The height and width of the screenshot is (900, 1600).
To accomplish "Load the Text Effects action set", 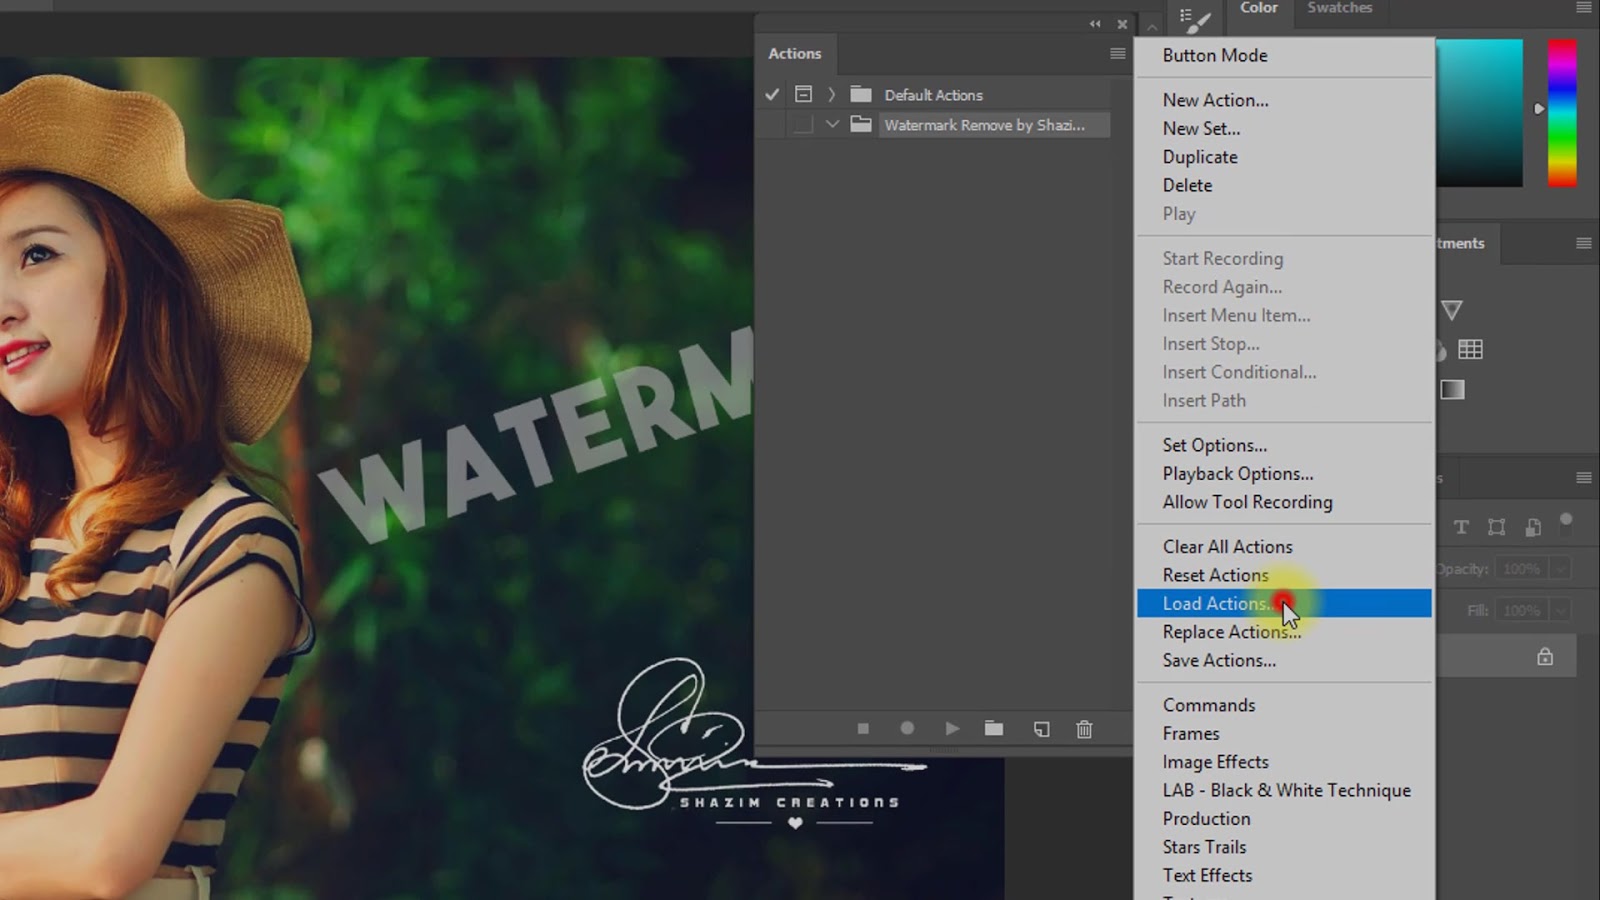I will [1284, 875].
